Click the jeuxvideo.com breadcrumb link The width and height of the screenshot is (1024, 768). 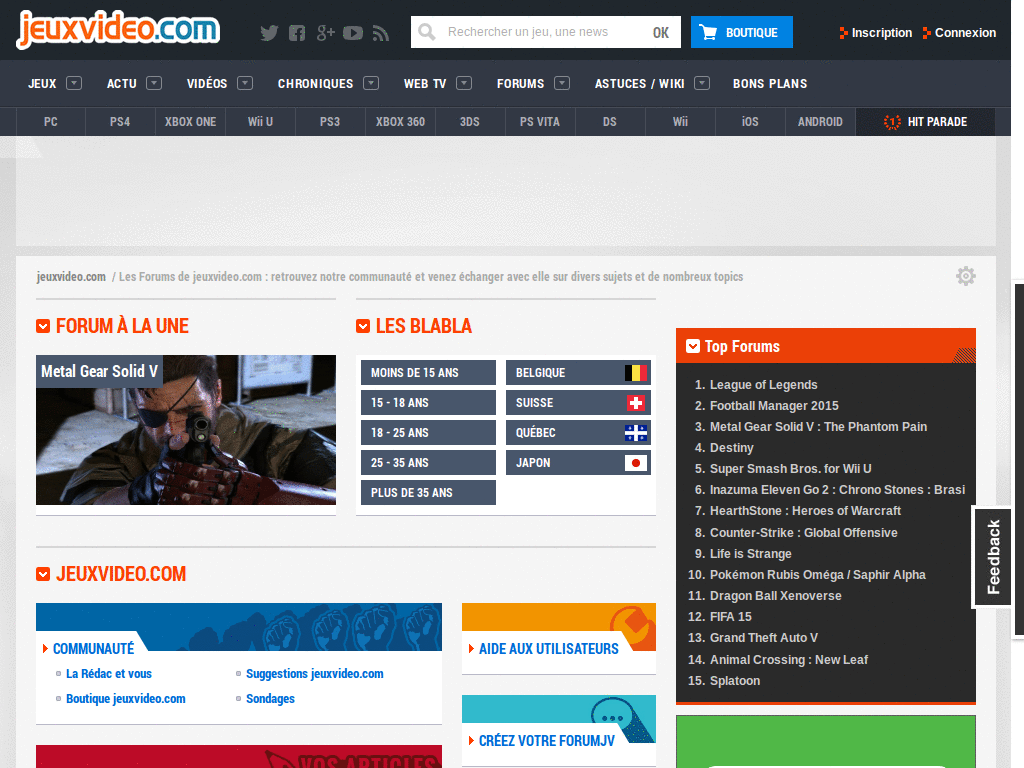pyautogui.click(x=71, y=276)
